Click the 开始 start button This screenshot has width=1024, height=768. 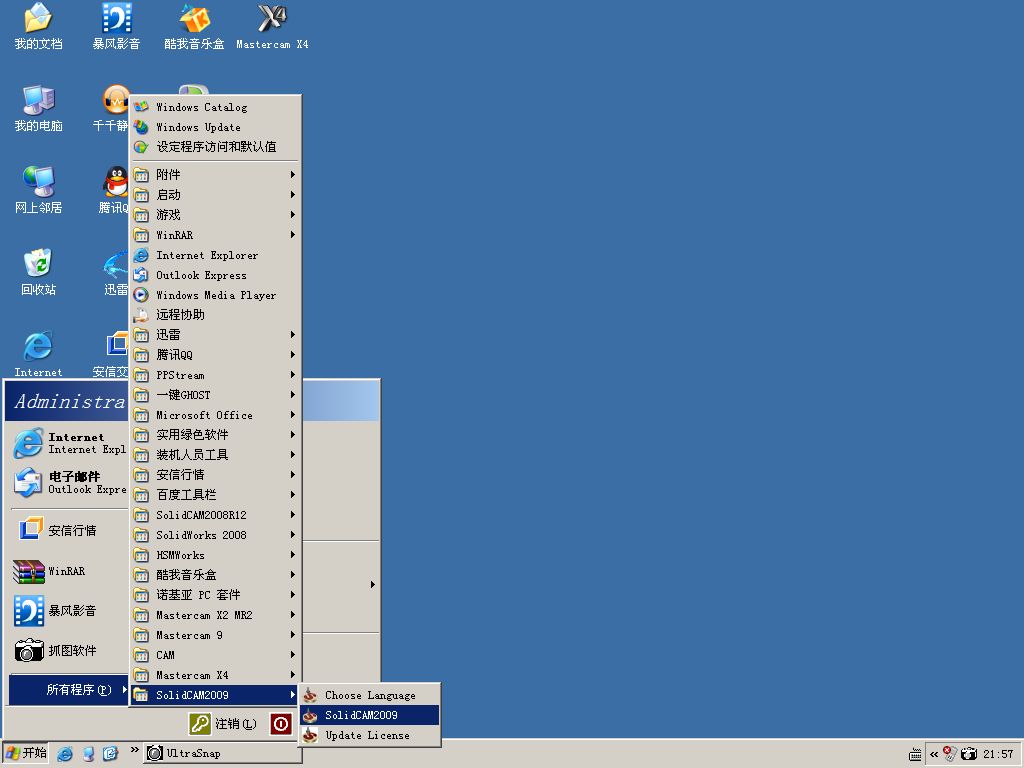click(25, 754)
